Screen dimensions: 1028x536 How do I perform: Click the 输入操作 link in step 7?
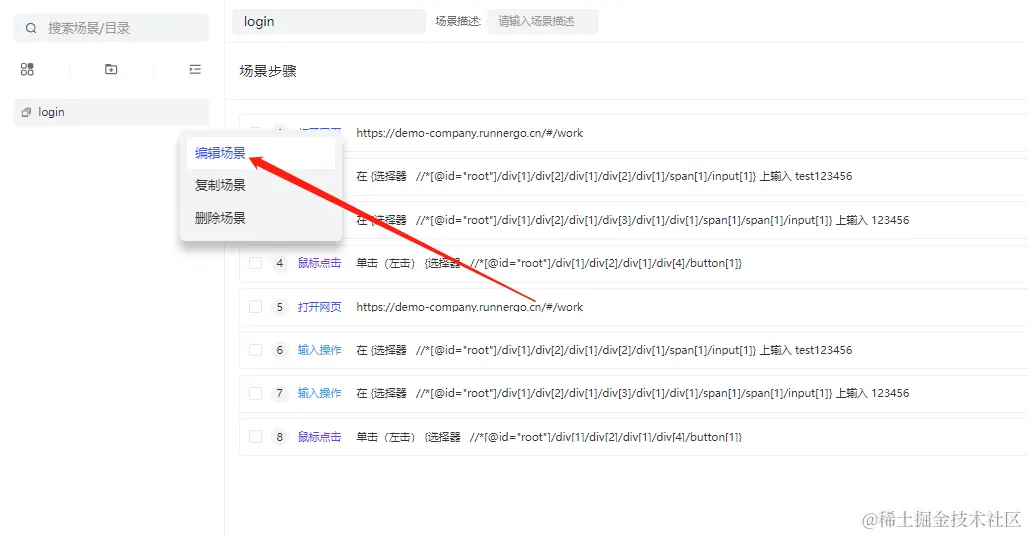pos(319,393)
